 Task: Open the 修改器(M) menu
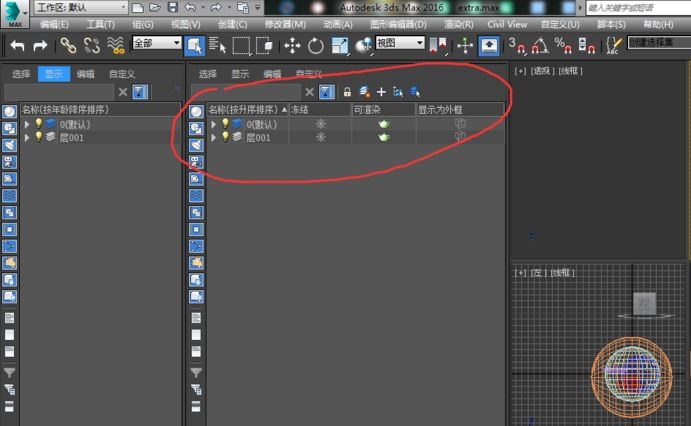point(285,25)
